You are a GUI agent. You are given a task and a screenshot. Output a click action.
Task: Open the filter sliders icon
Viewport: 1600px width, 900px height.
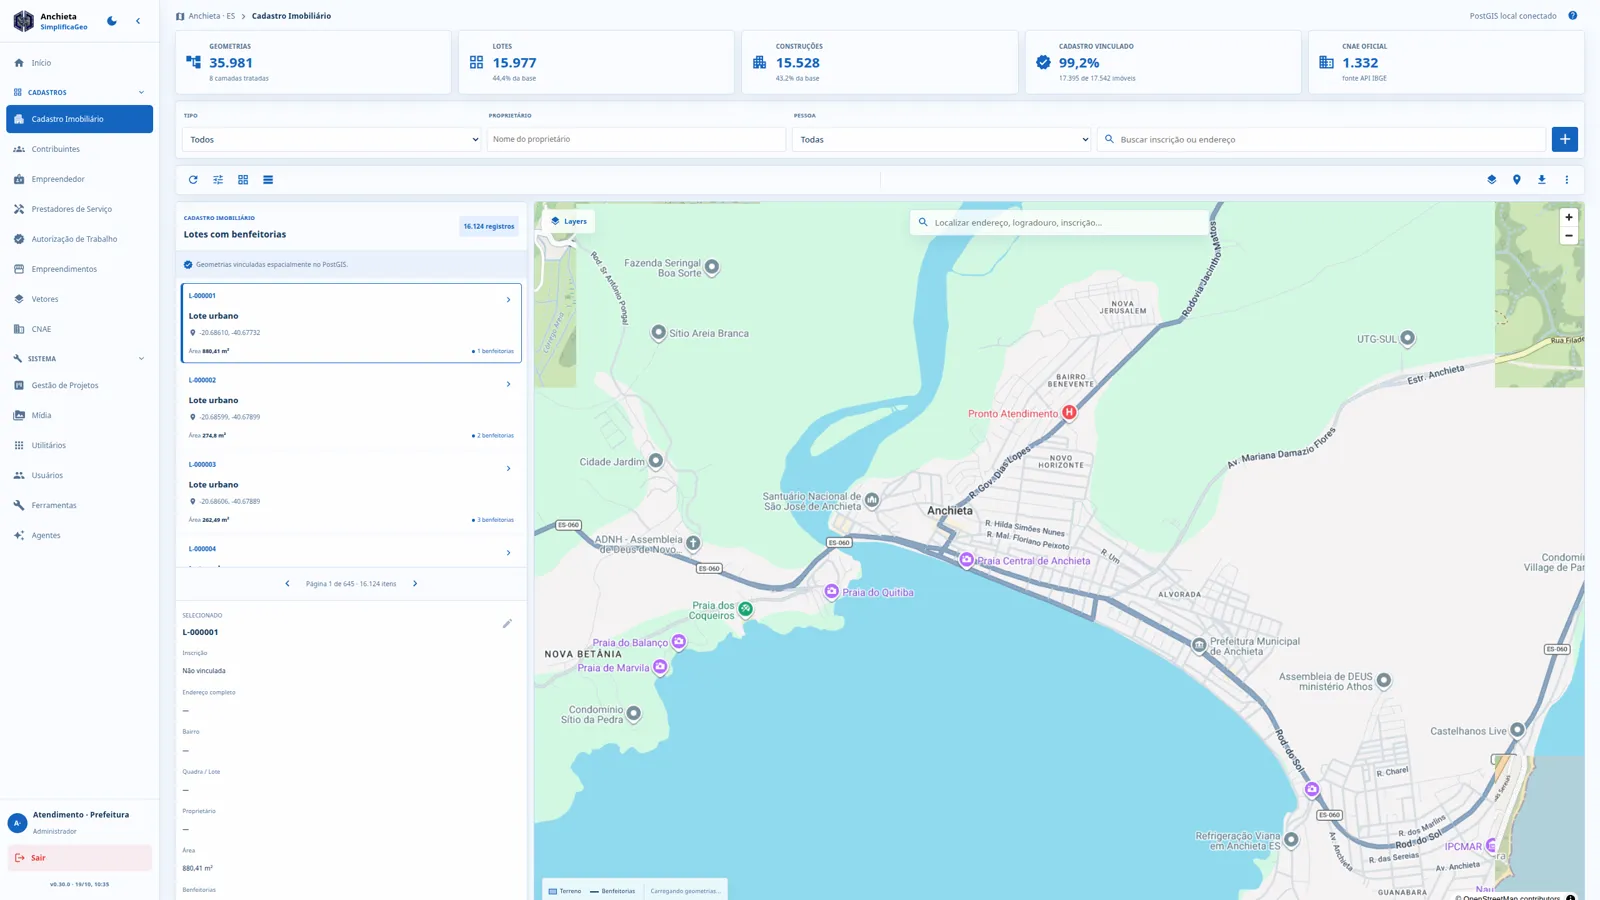coord(218,180)
